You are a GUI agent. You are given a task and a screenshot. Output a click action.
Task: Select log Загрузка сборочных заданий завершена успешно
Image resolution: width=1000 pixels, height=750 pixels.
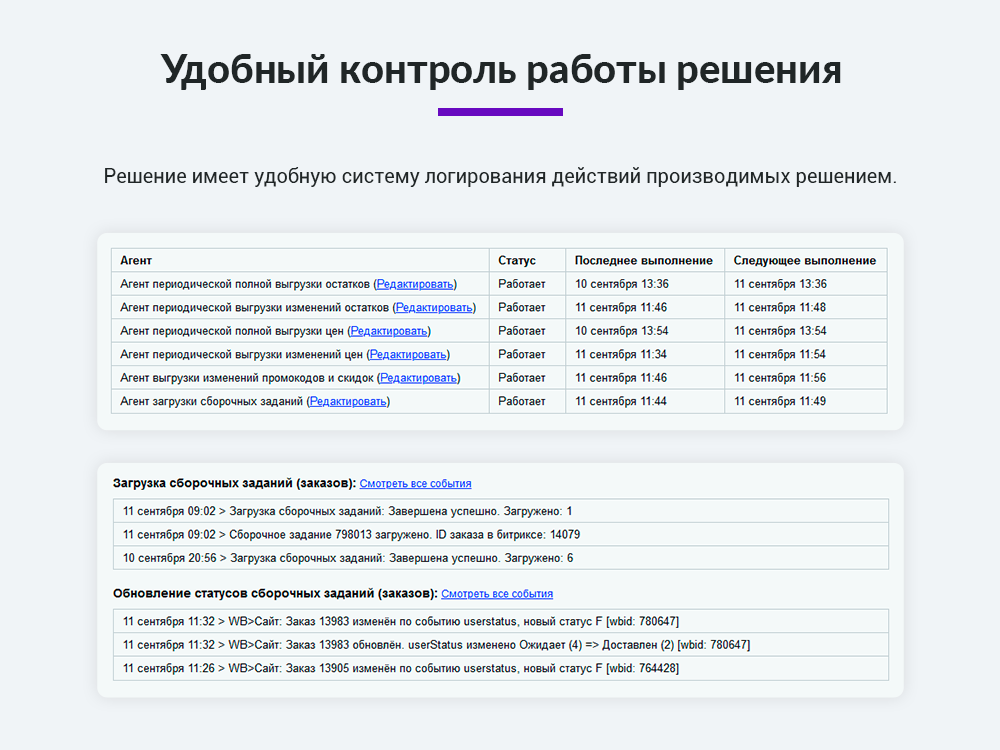[x=500, y=510]
